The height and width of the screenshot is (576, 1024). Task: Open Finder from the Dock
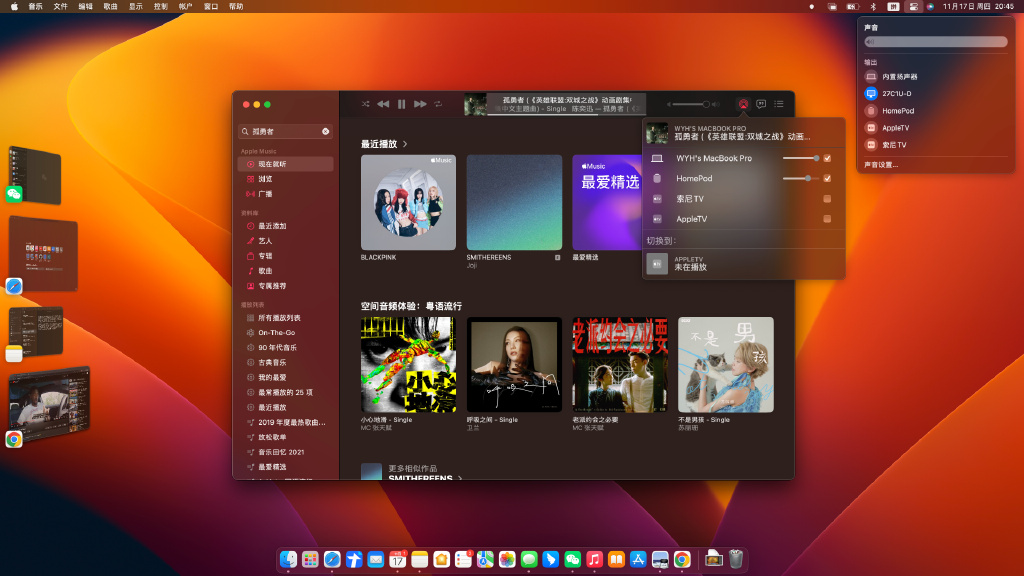pyautogui.click(x=288, y=559)
